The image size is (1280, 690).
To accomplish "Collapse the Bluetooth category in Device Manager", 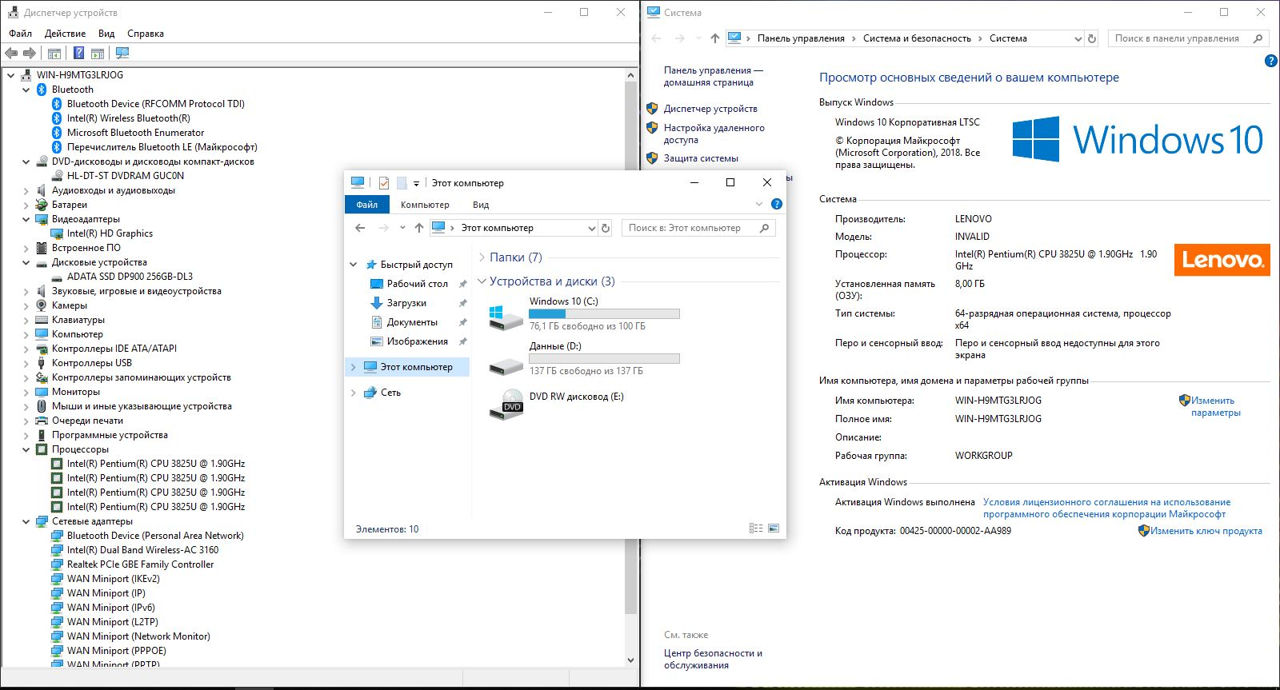I will [26, 89].
